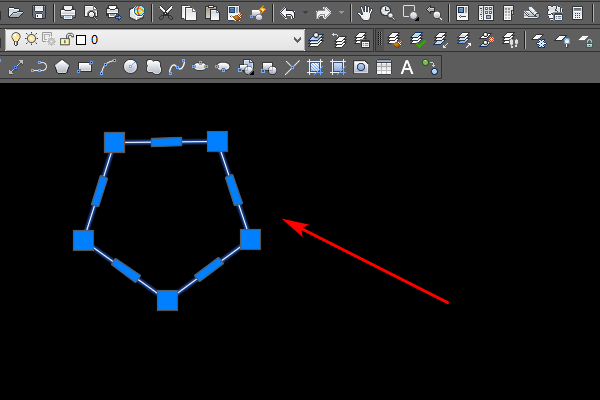Paste from clipboard with the clipboard icon

pos(212,13)
